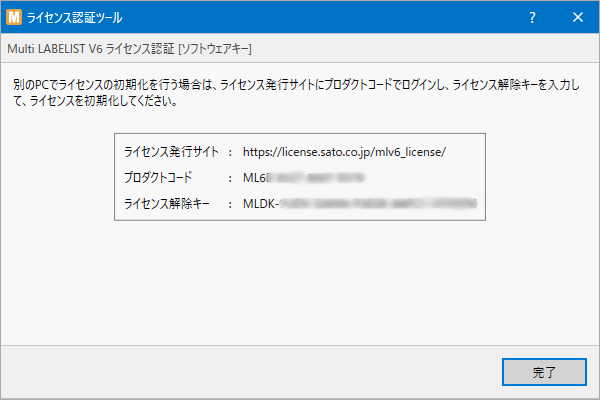
Task: Close the ライセンス認証ツール window
Action: pos(577,17)
